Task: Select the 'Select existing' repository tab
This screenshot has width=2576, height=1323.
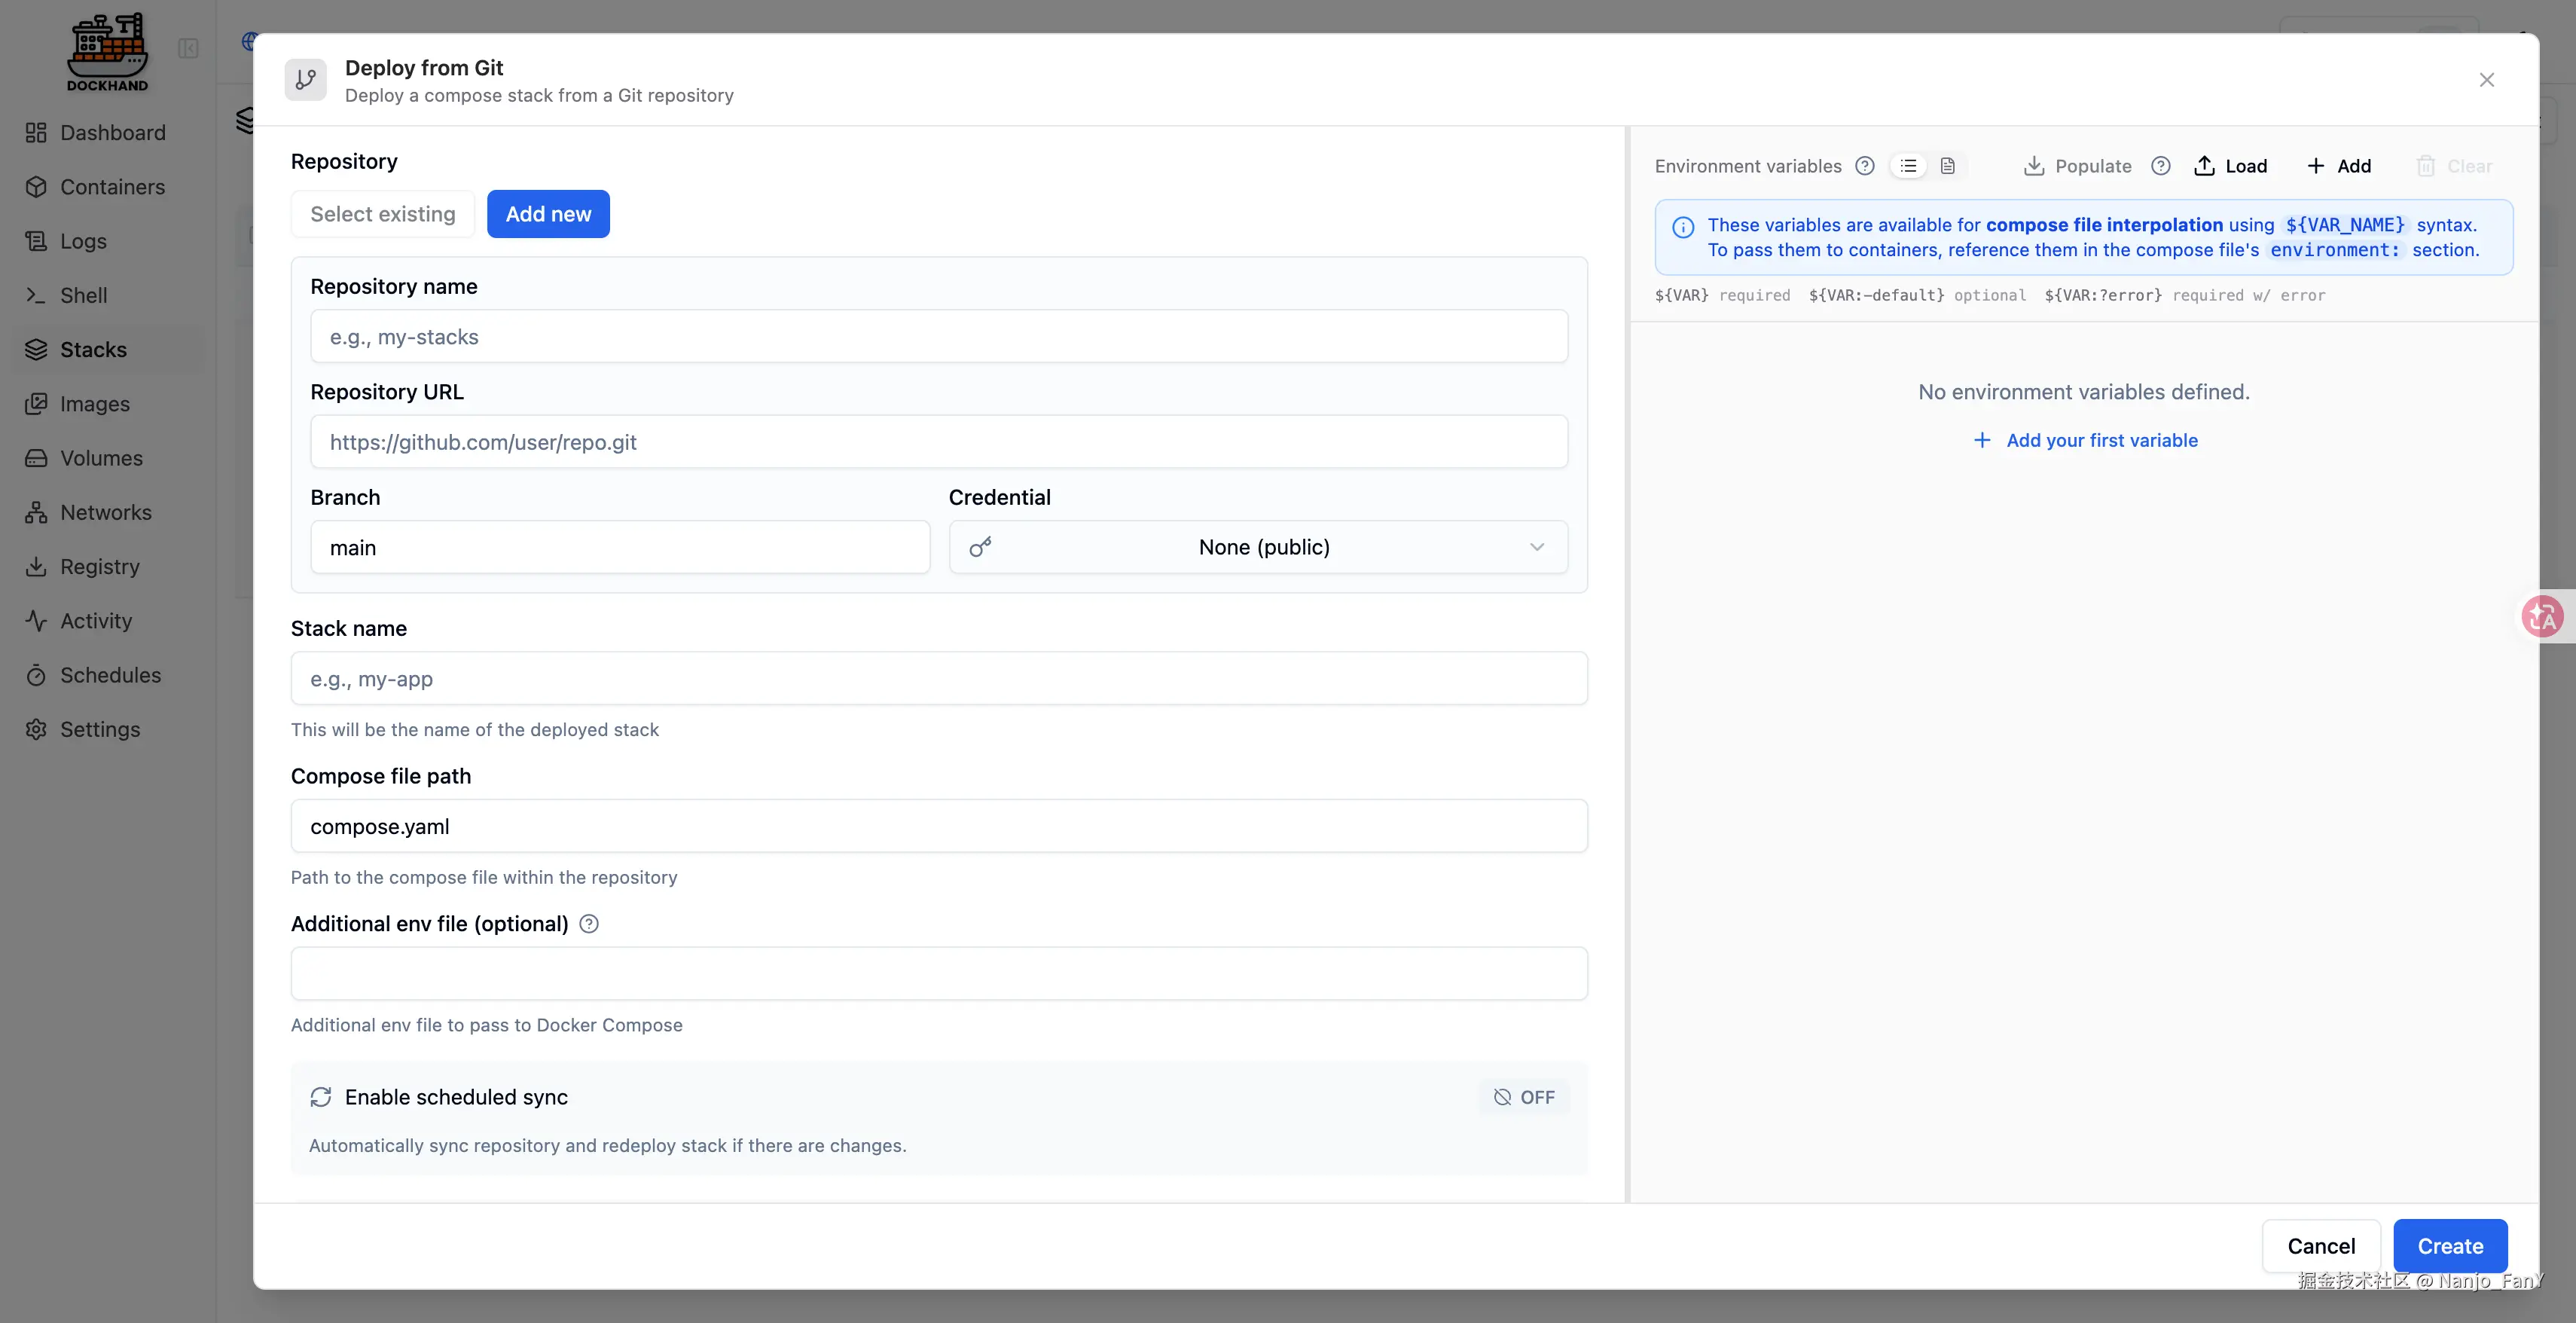Action: pyautogui.click(x=382, y=214)
